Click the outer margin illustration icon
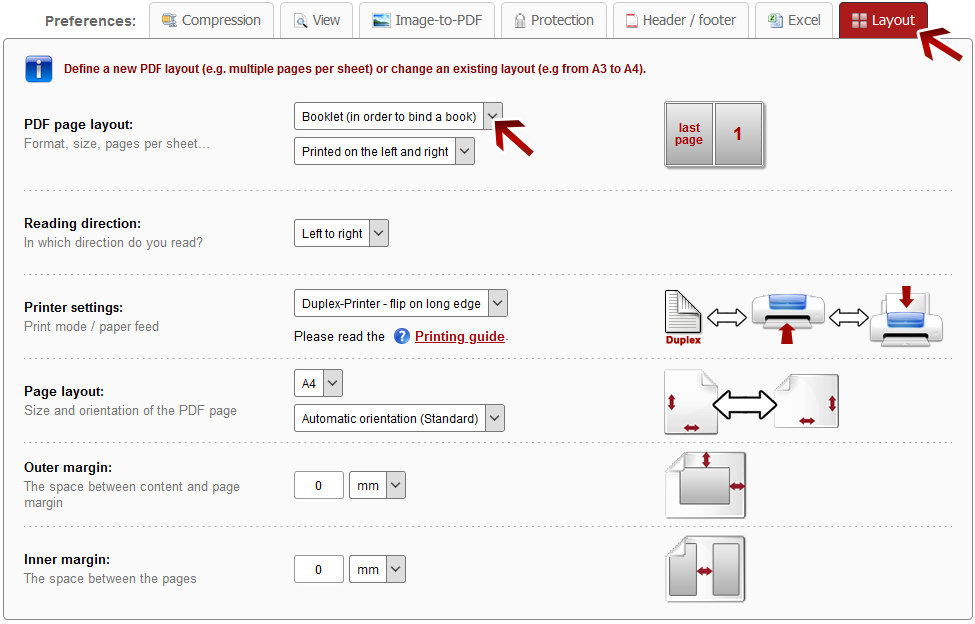This screenshot has width=975, height=624. pos(705,485)
